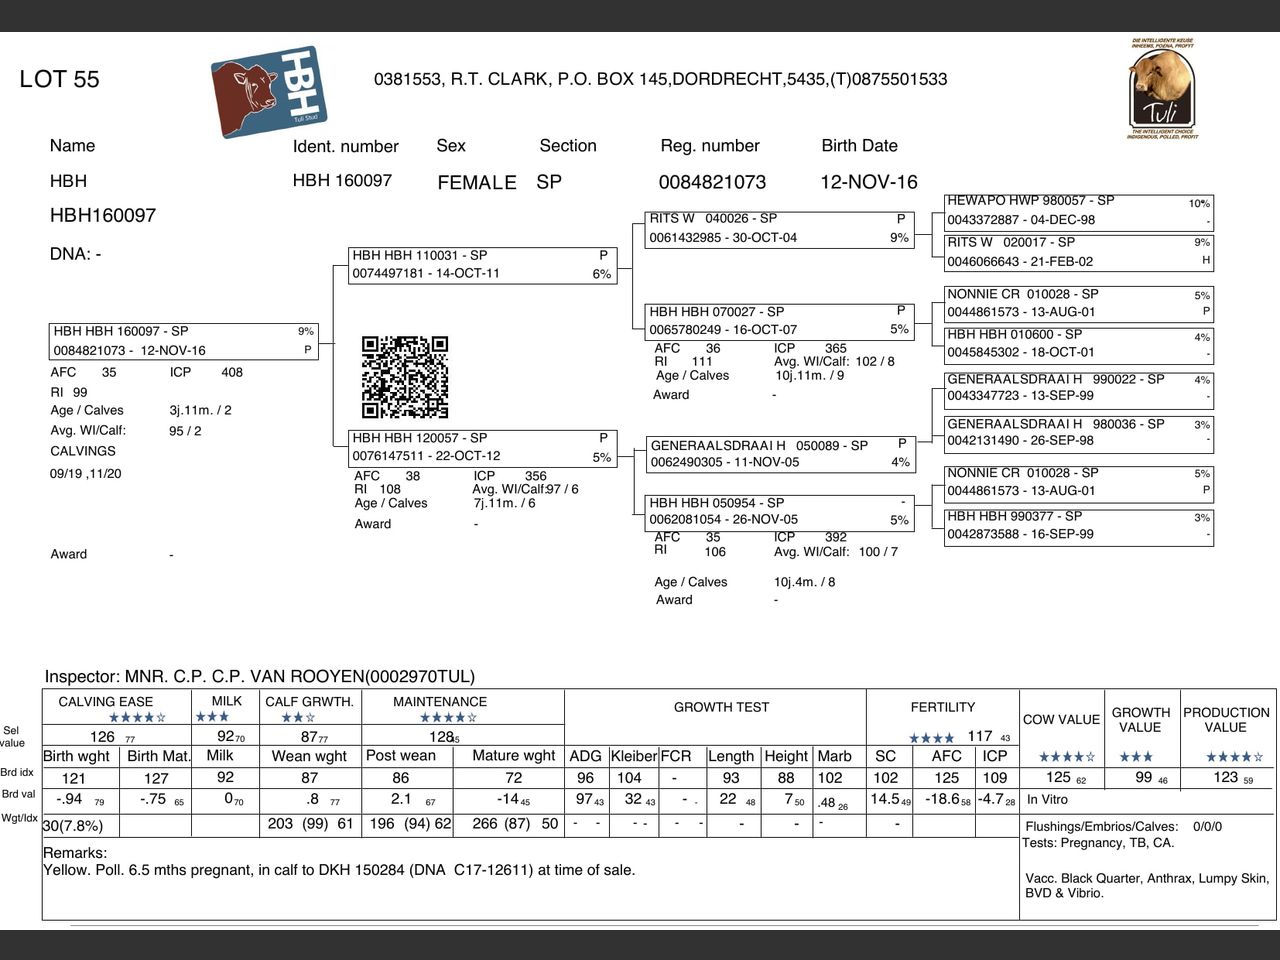The image size is (1280, 960).
Task: Click the LOT 55 heading
Action: click(59, 79)
